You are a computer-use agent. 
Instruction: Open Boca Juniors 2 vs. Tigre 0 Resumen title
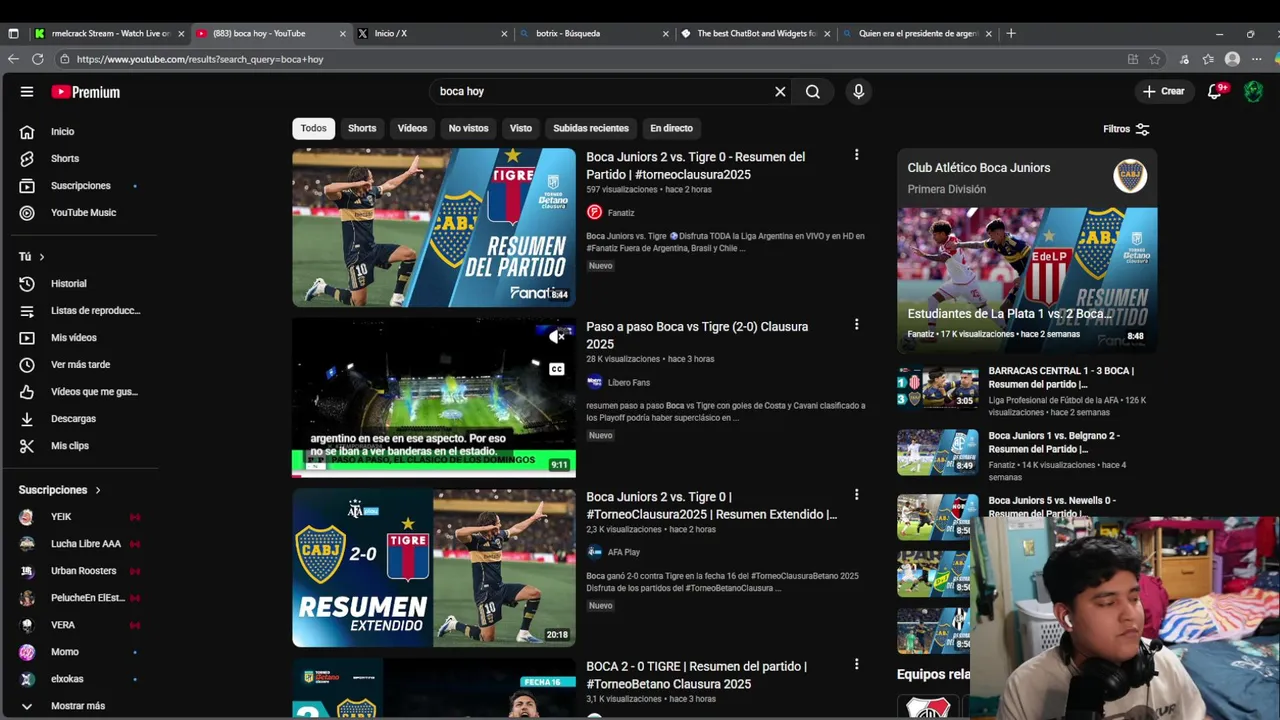click(x=695, y=166)
